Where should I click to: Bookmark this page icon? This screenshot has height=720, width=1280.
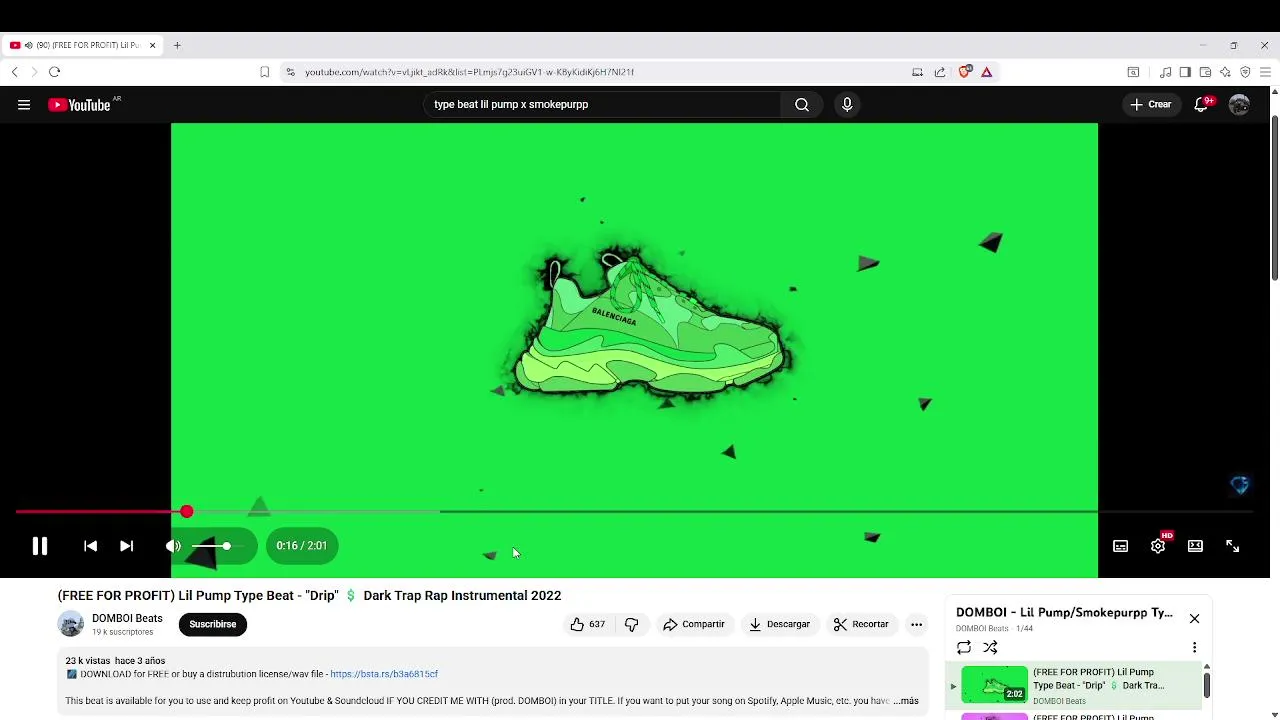264,72
